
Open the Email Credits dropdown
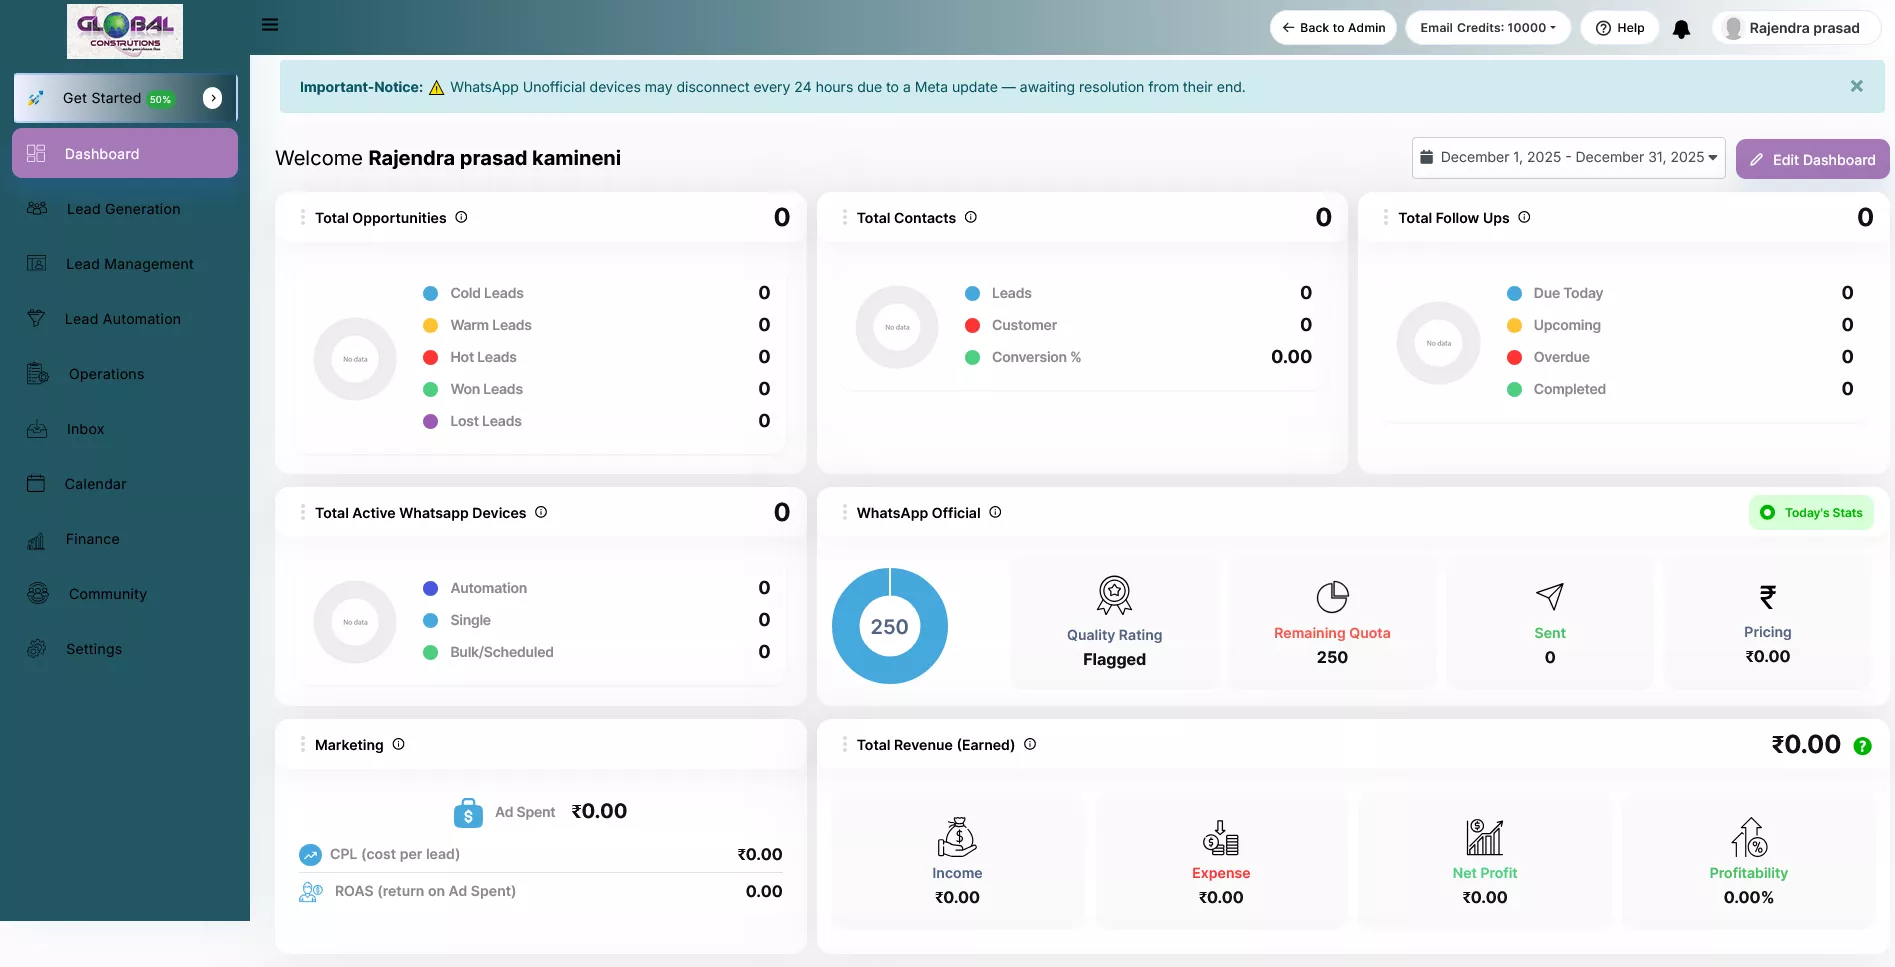[1487, 28]
